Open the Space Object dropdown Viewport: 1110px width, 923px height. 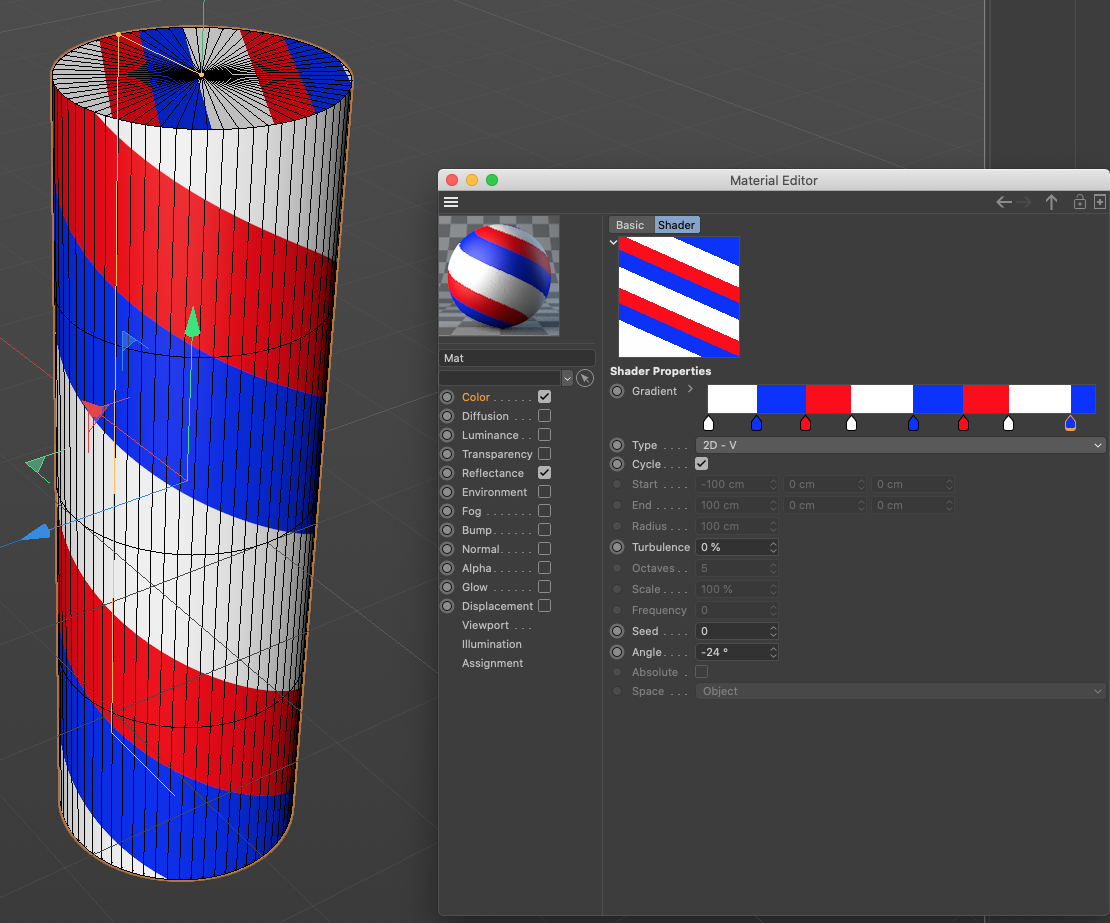900,692
